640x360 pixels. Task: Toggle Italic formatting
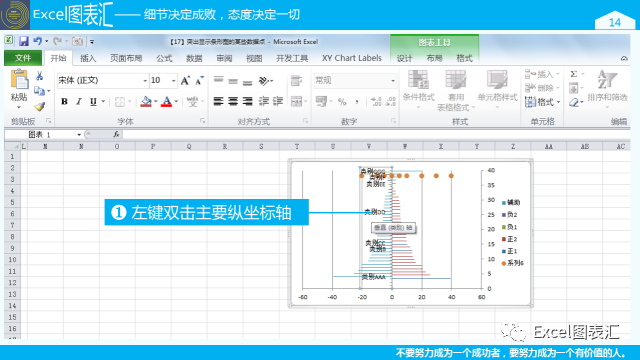pyautogui.click(x=79, y=102)
